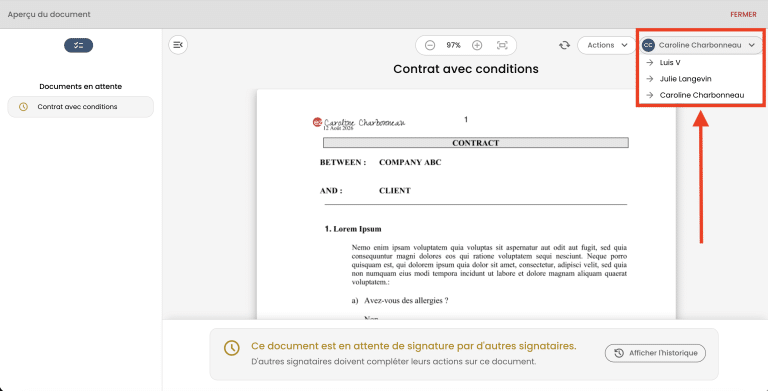Click the Contrat avec conditions document title
Screen dimensions: 768x391
point(466,69)
